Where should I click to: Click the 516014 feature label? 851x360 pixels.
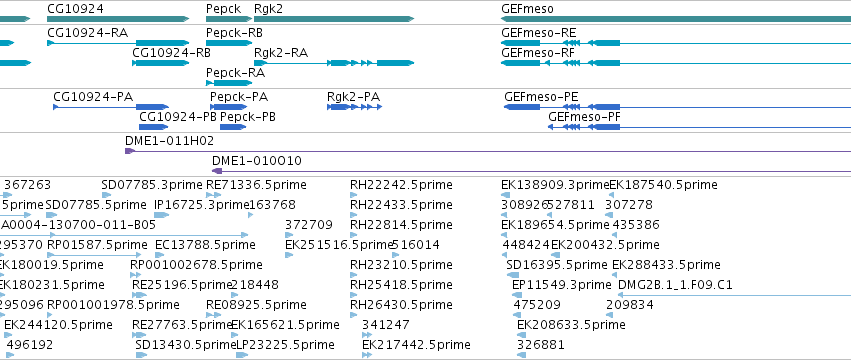pos(416,245)
